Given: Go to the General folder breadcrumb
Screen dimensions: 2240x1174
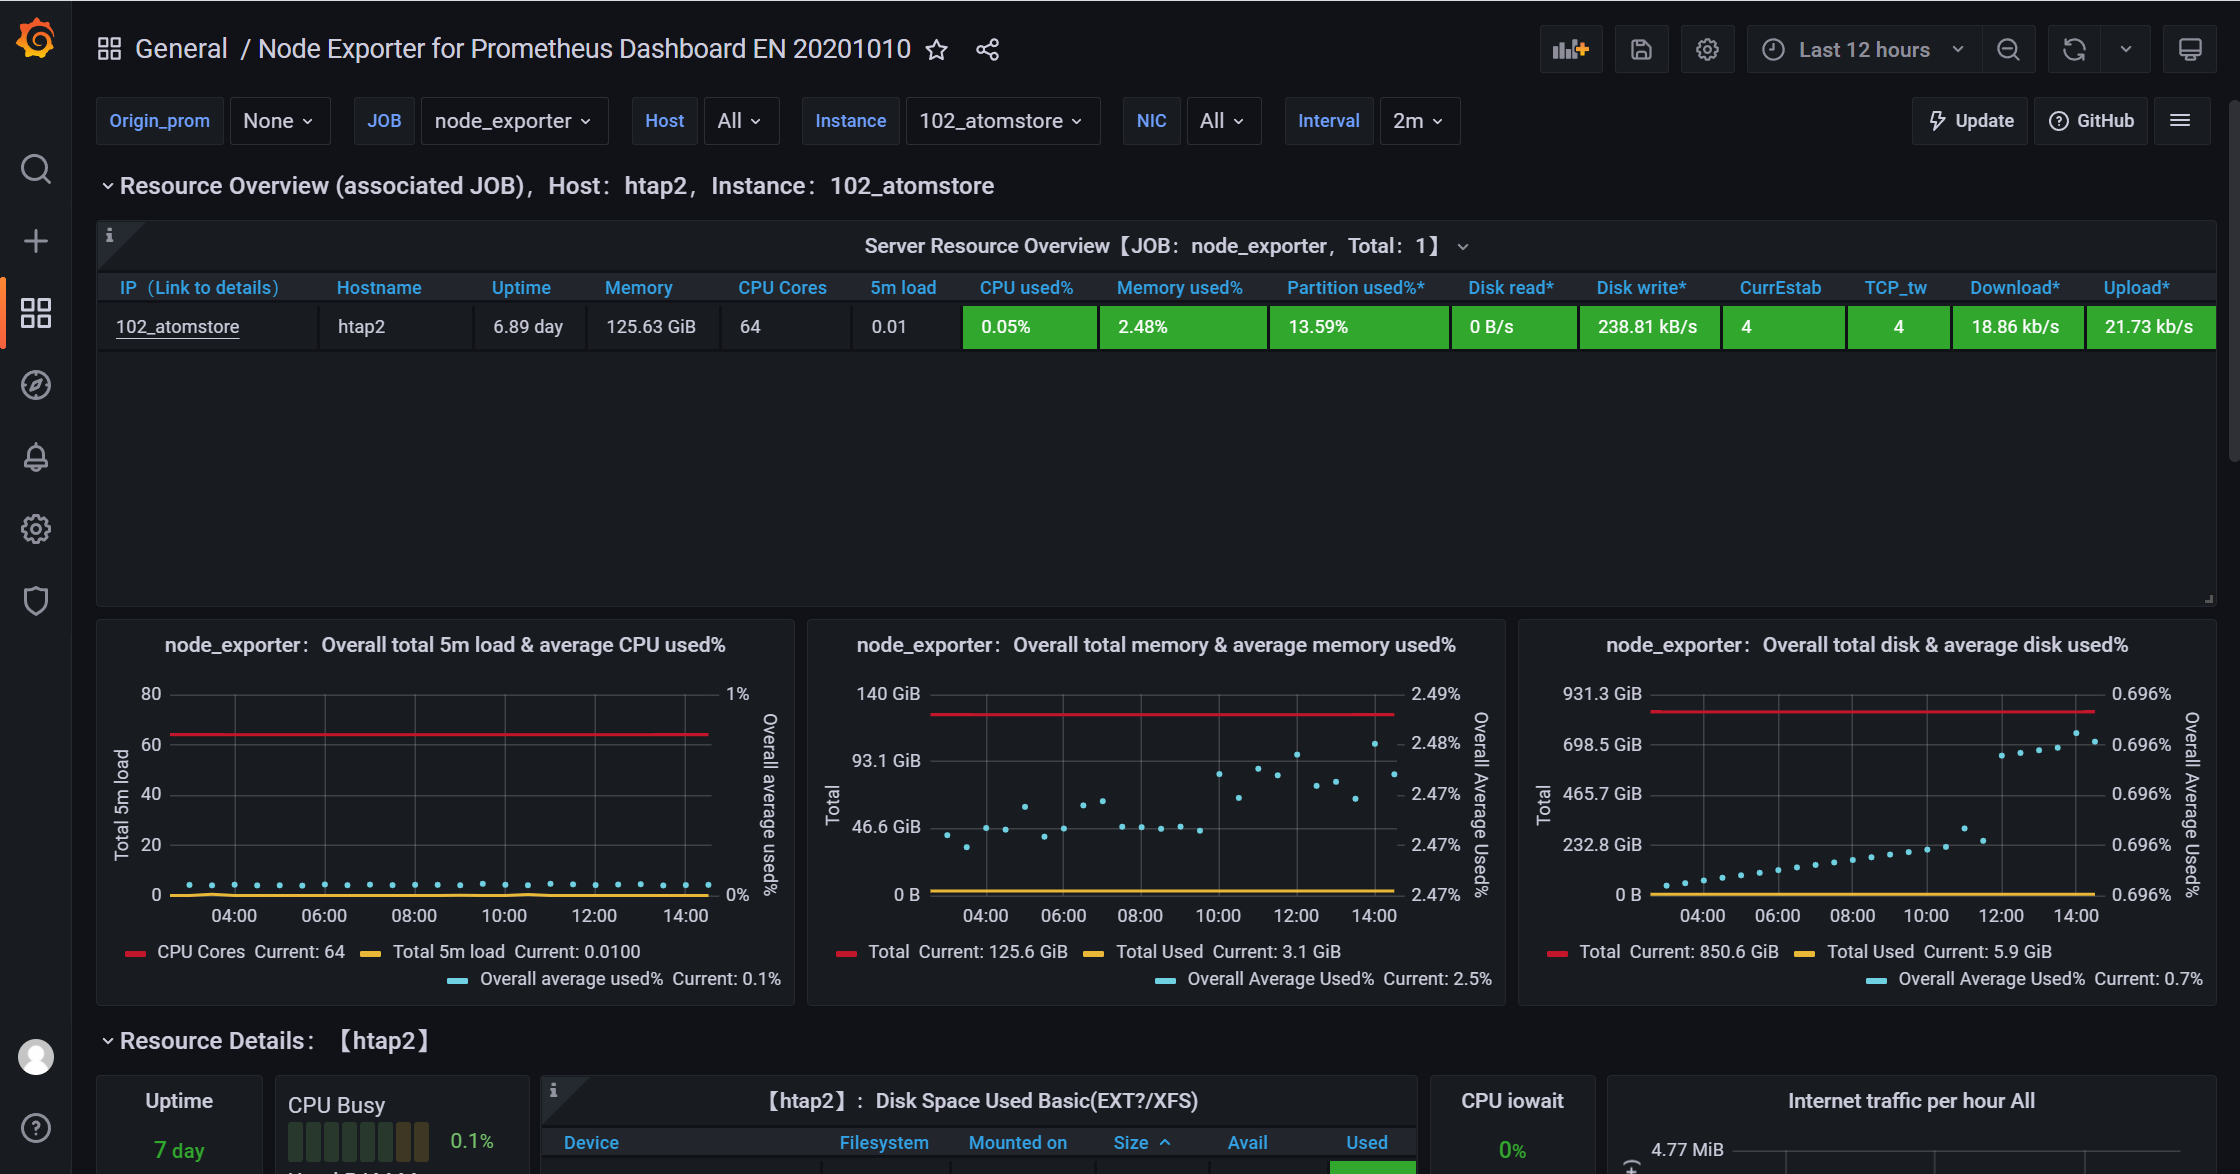Looking at the screenshot, I should click(x=181, y=49).
